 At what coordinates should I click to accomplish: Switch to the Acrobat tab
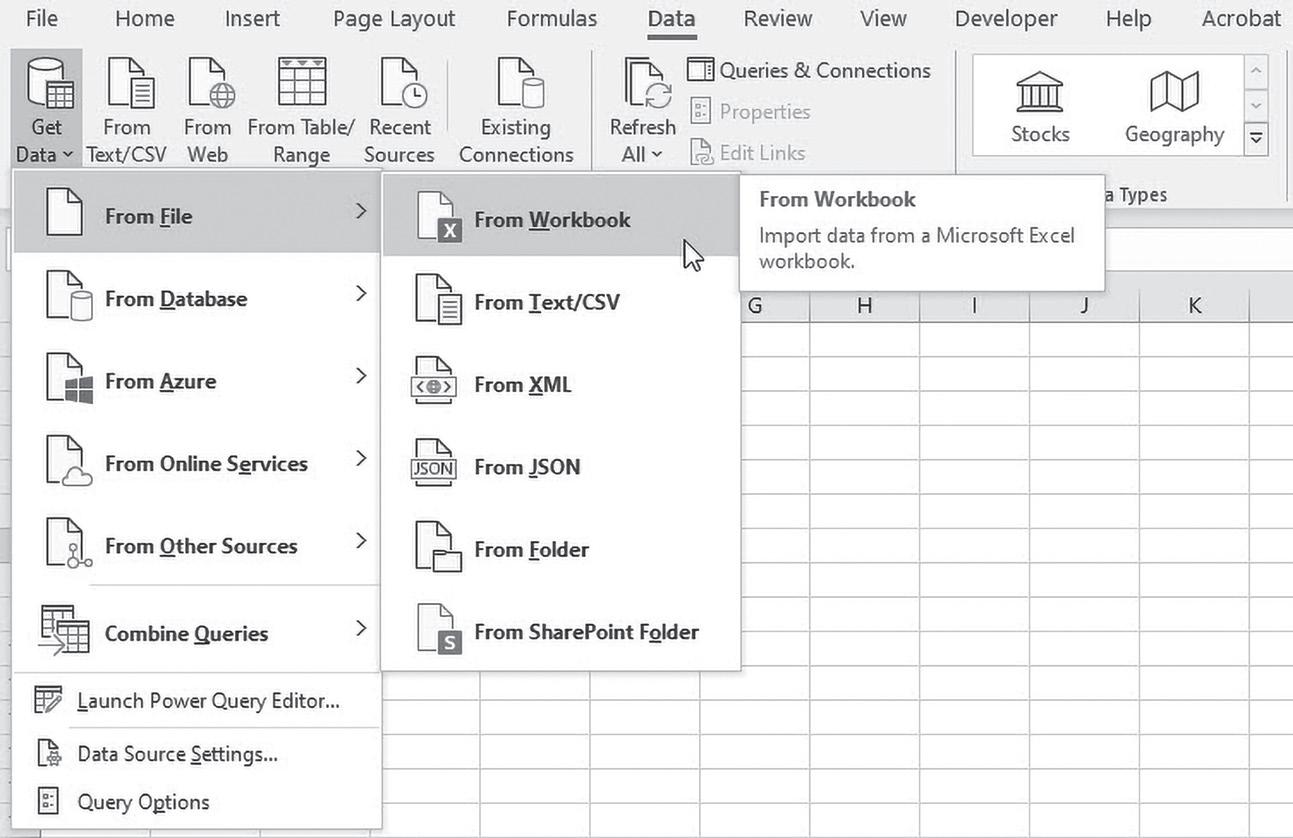(x=1240, y=18)
